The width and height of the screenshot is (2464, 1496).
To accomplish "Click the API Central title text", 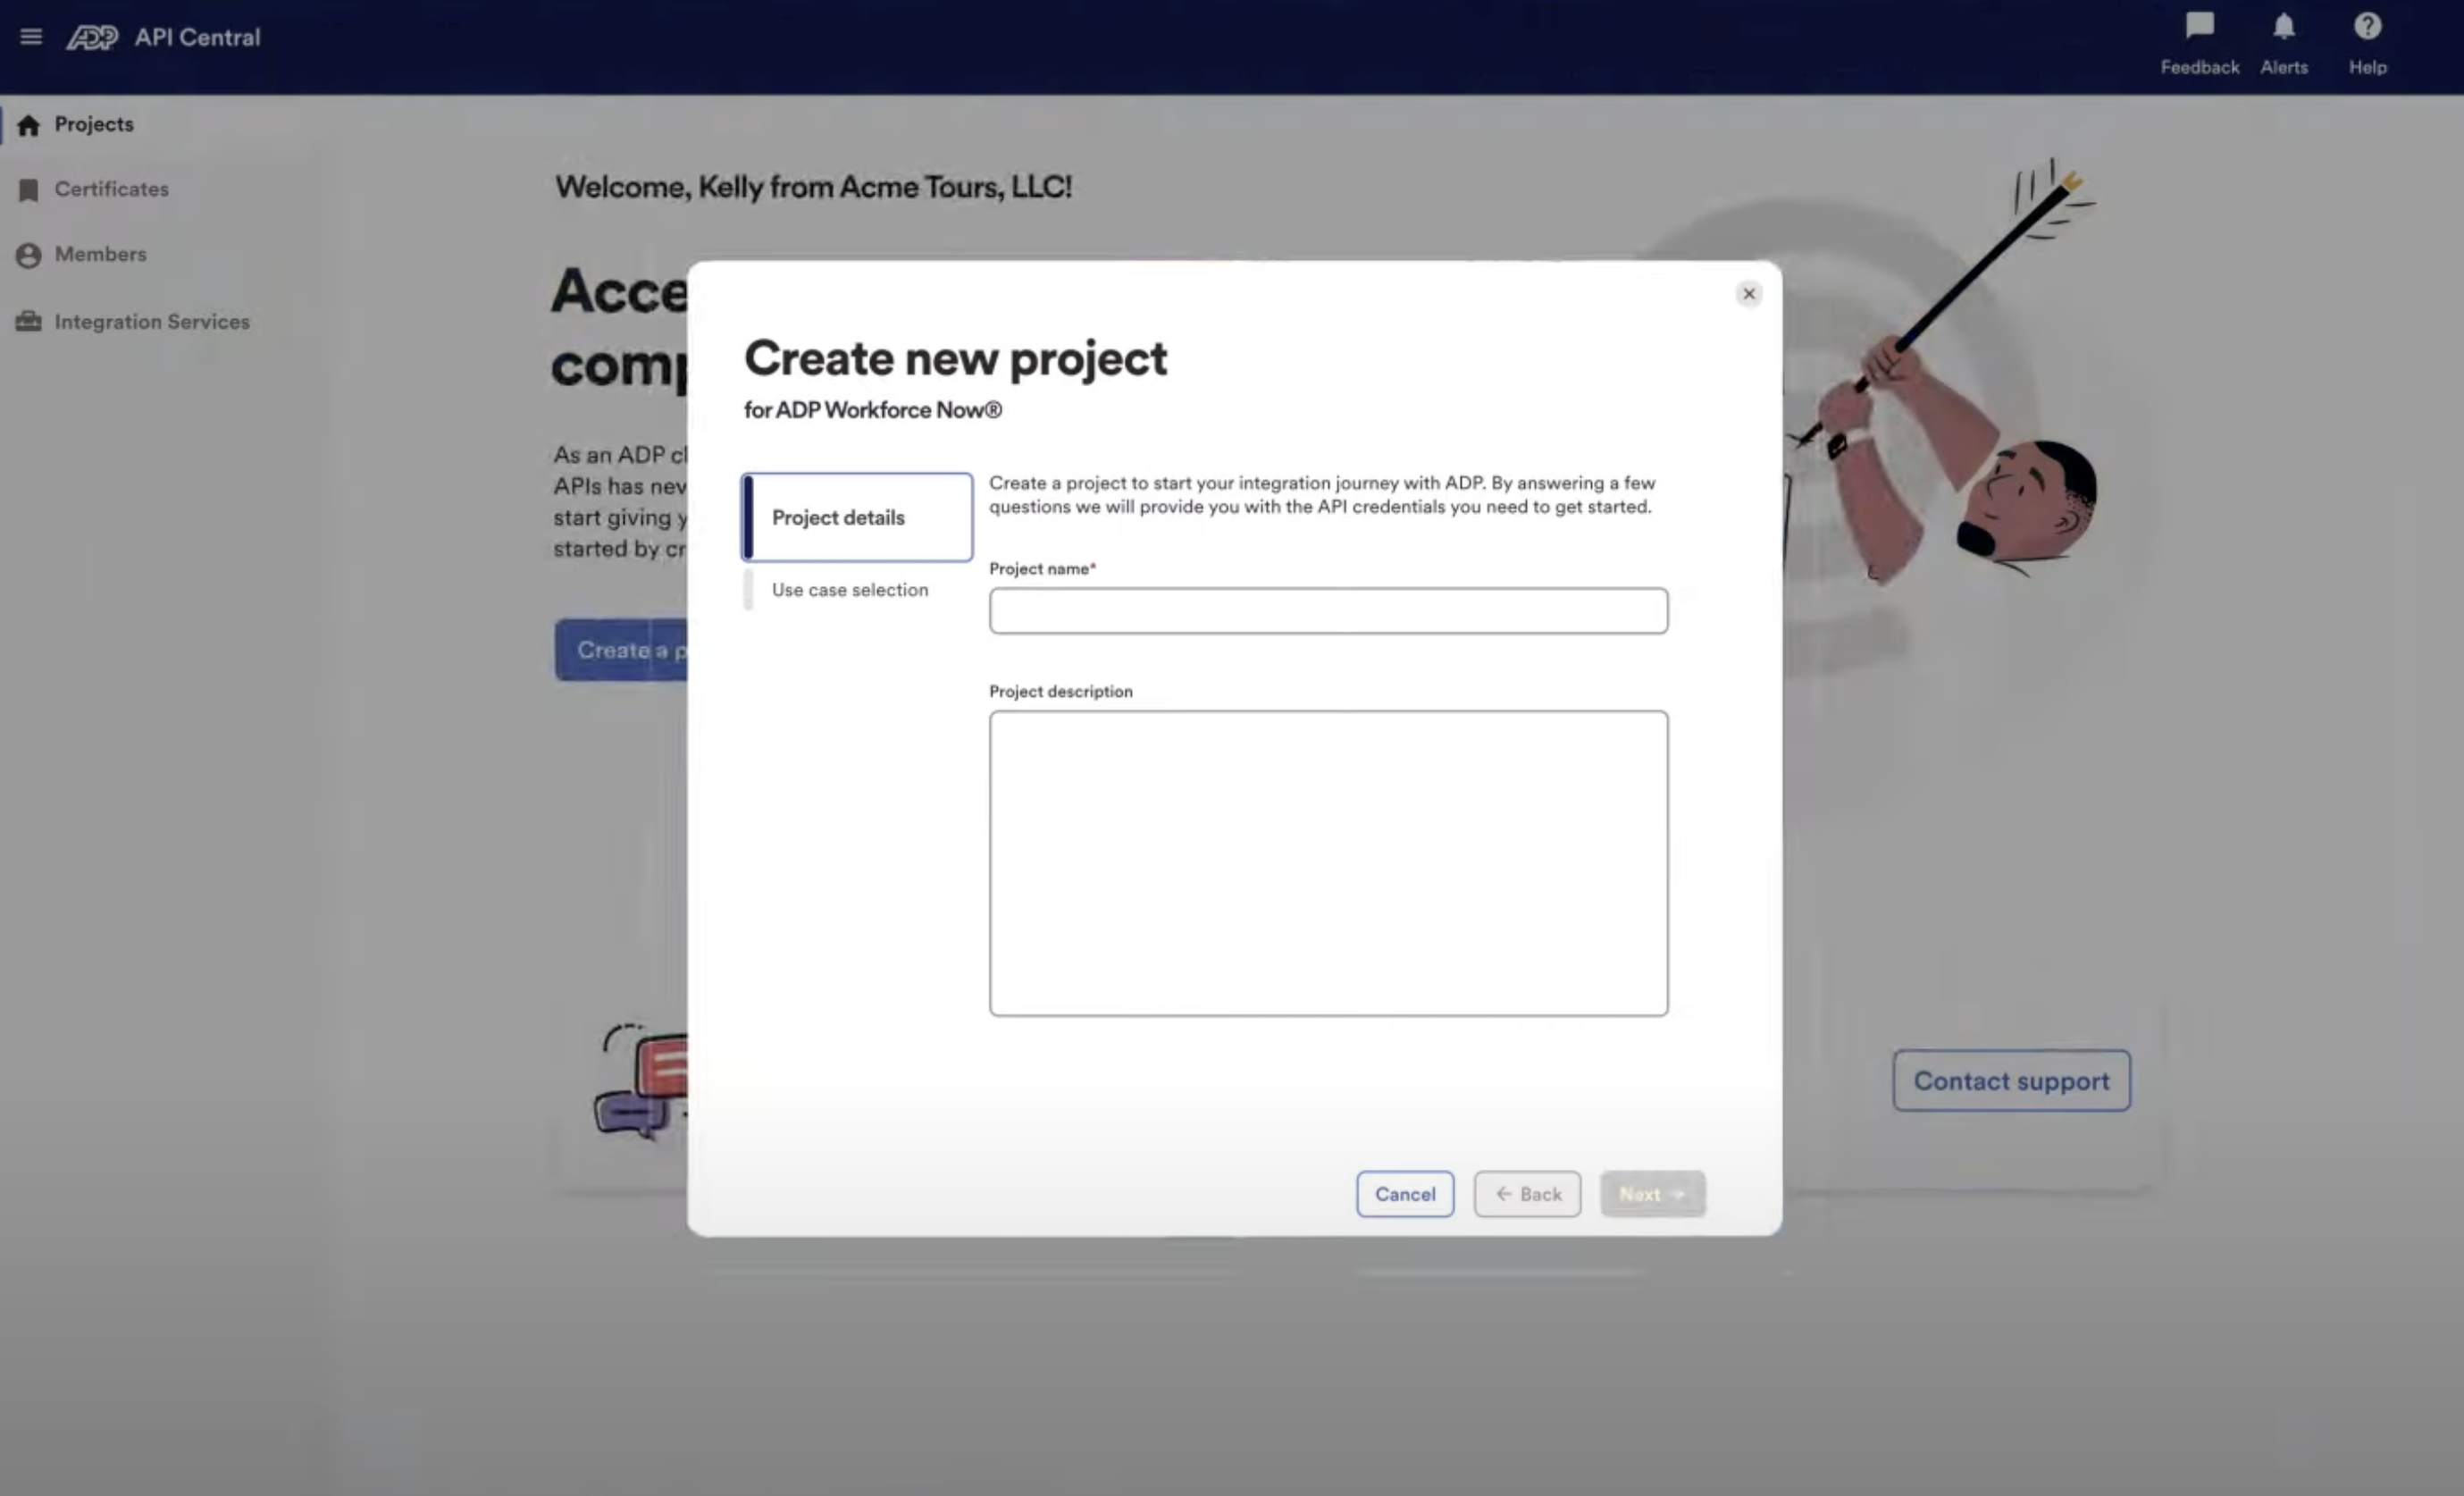I will coord(197,38).
